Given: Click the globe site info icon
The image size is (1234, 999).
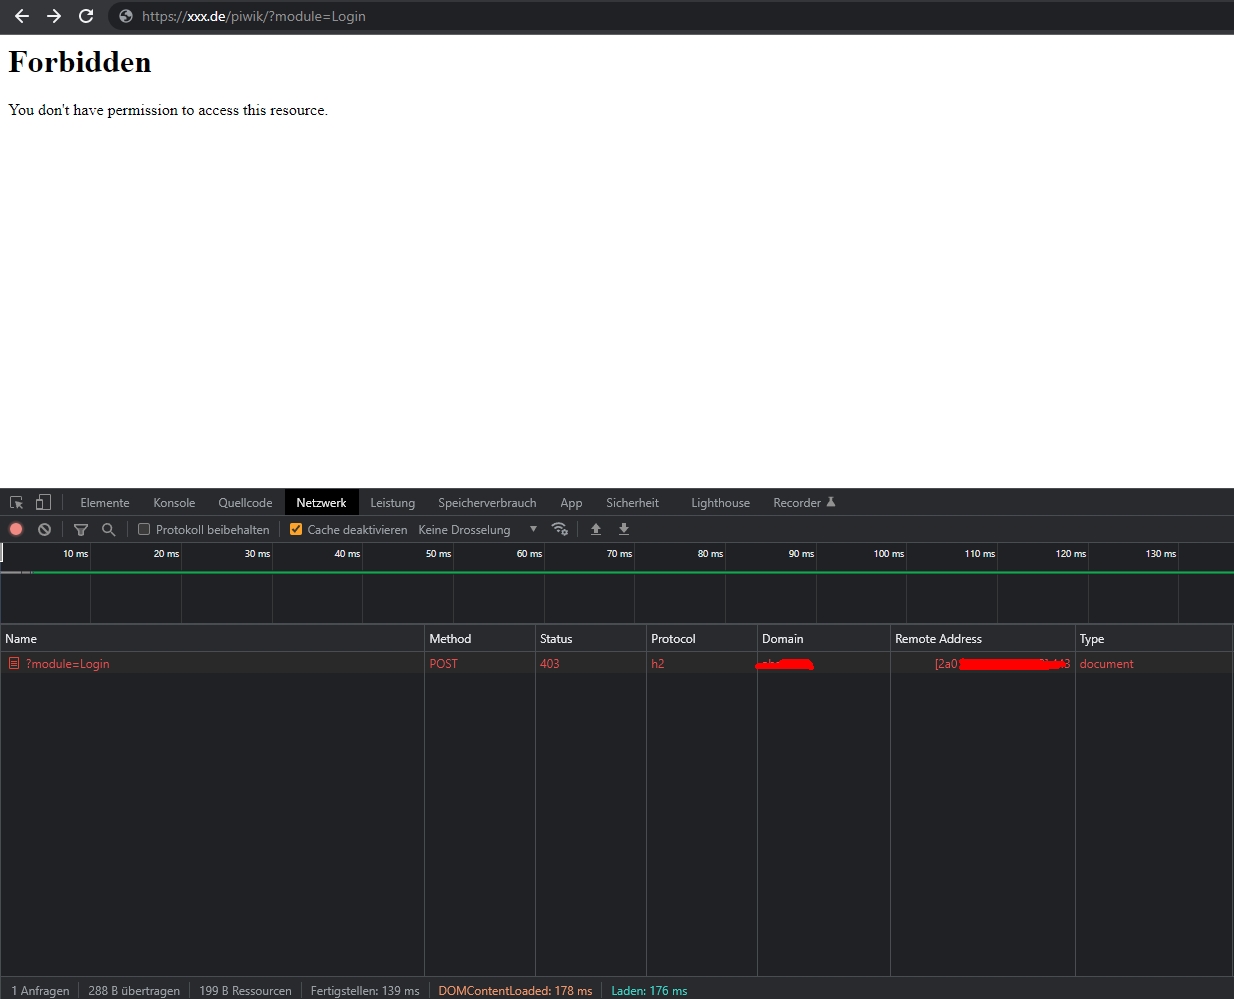Looking at the screenshot, I should point(126,16).
